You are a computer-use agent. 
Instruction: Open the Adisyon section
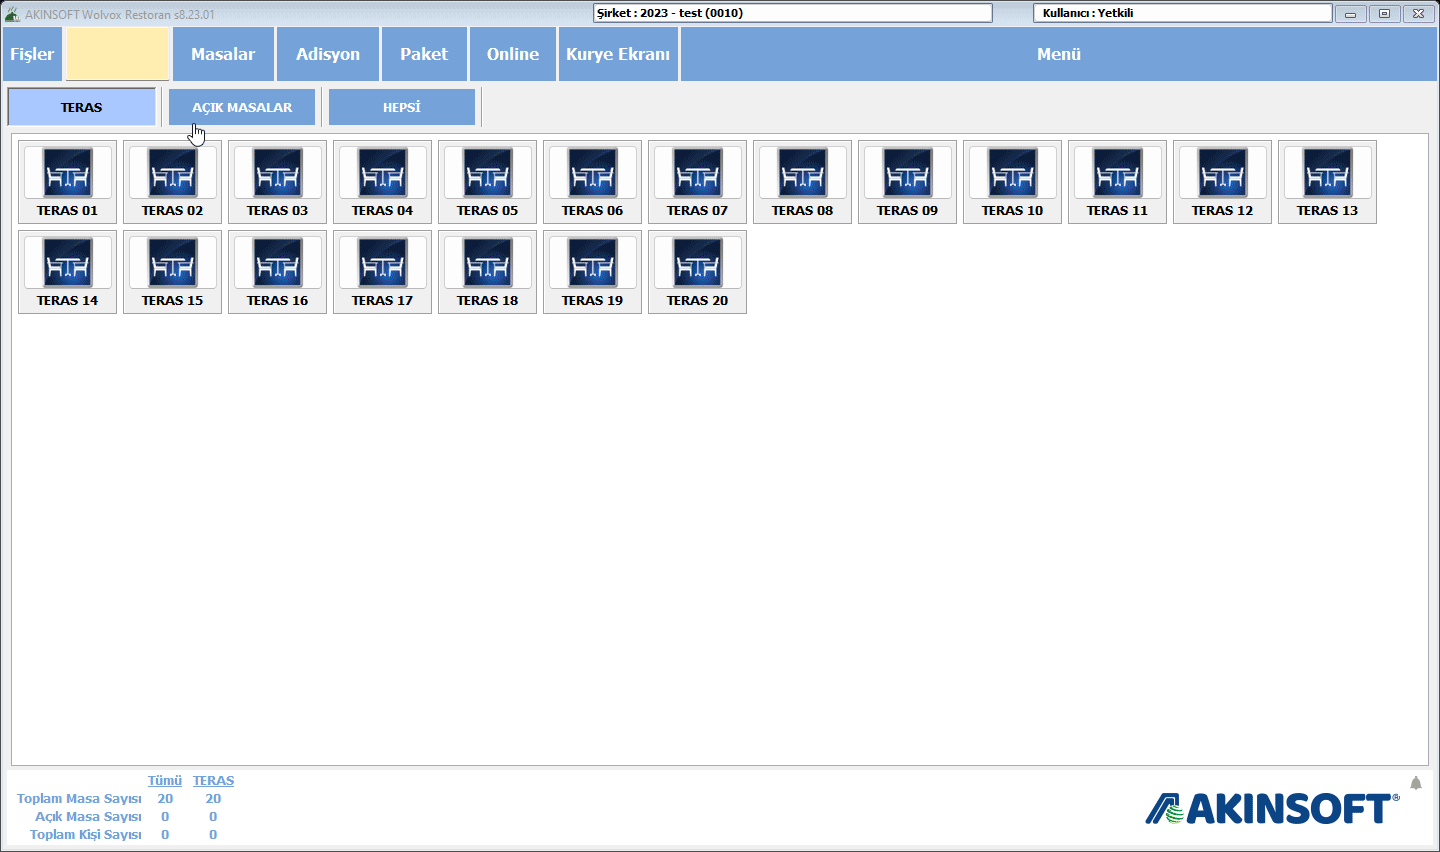coord(328,54)
